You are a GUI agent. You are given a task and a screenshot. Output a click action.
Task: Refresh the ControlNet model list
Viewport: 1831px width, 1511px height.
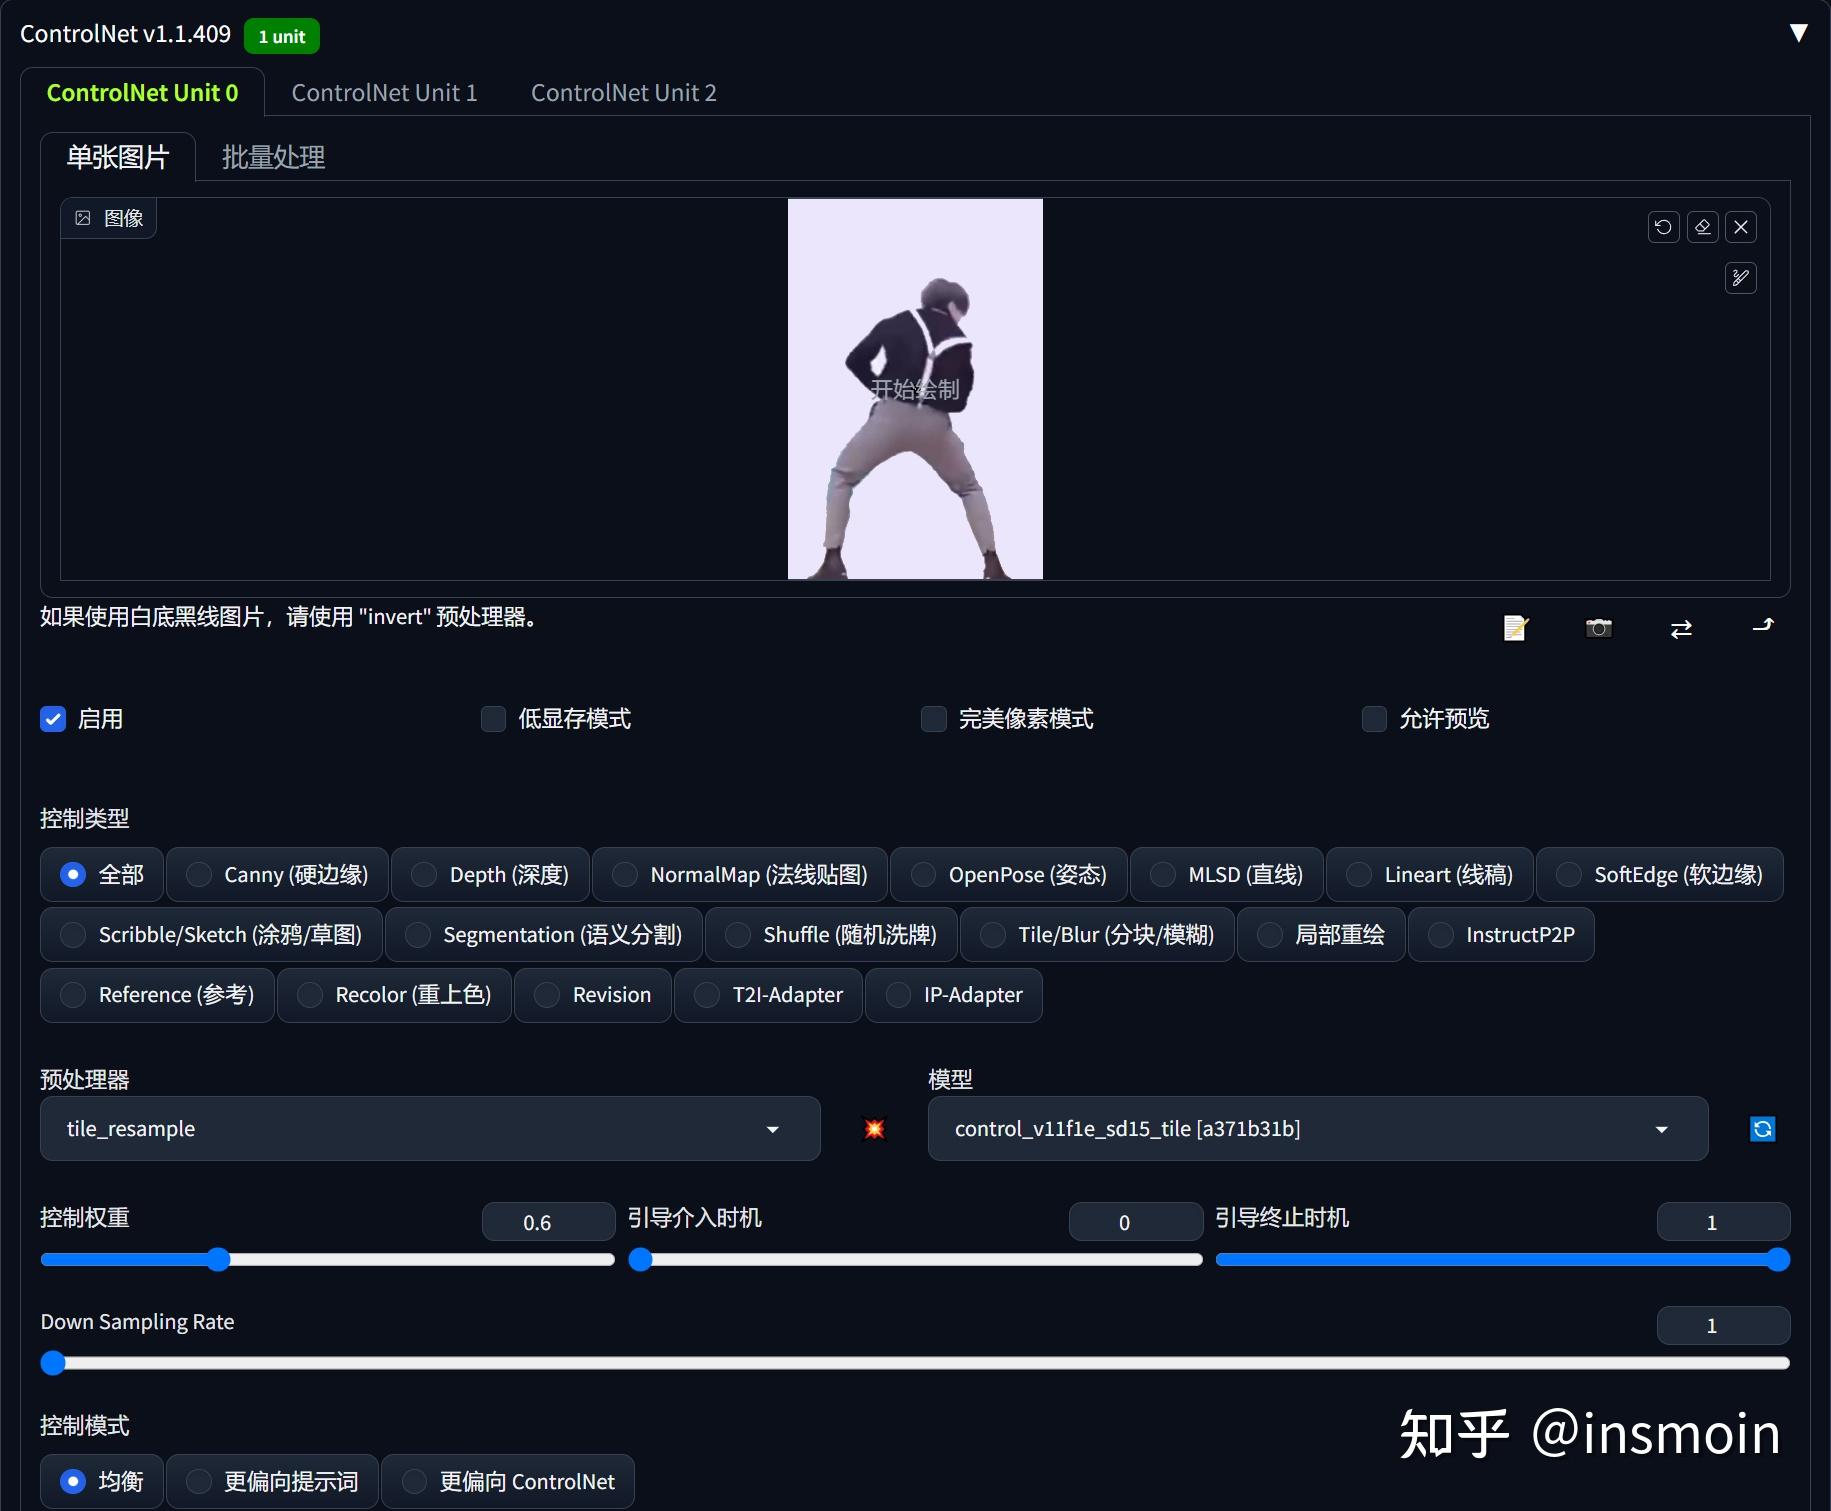1761,1129
